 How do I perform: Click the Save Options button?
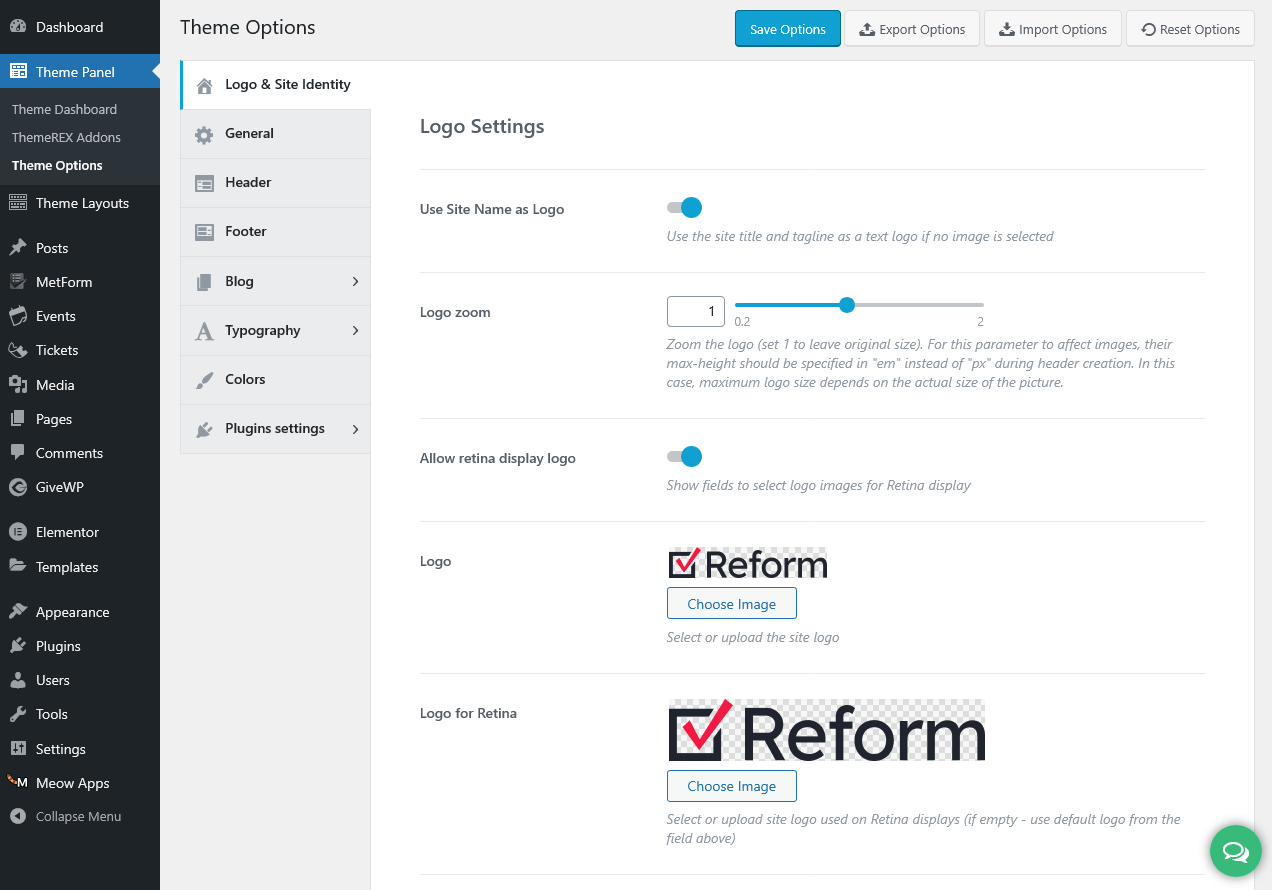pyautogui.click(x=788, y=29)
